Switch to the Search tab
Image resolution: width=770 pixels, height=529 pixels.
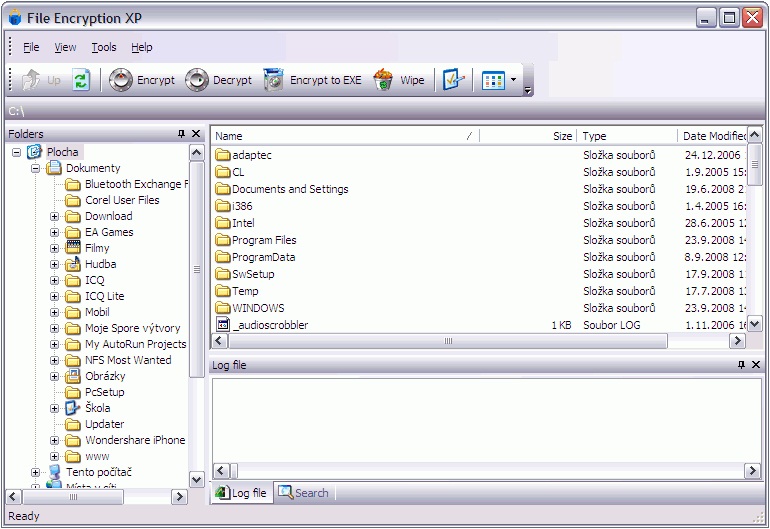(304, 493)
